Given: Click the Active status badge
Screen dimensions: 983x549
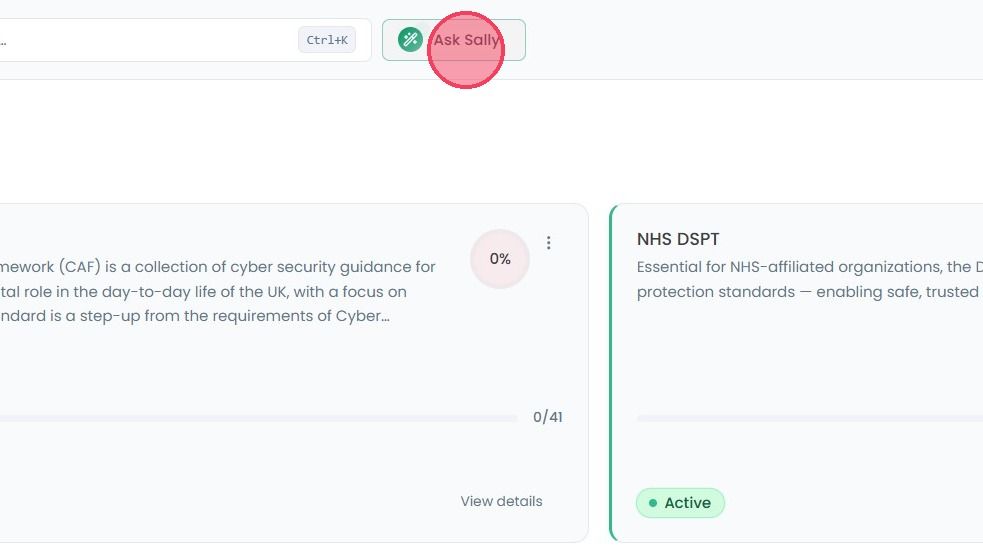Looking at the screenshot, I should click(680, 503).
